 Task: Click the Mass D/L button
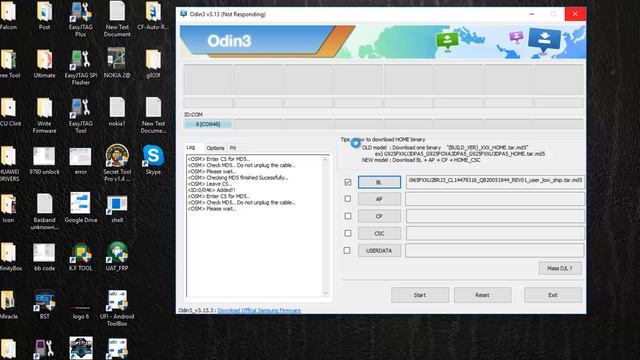pos(560,268)
